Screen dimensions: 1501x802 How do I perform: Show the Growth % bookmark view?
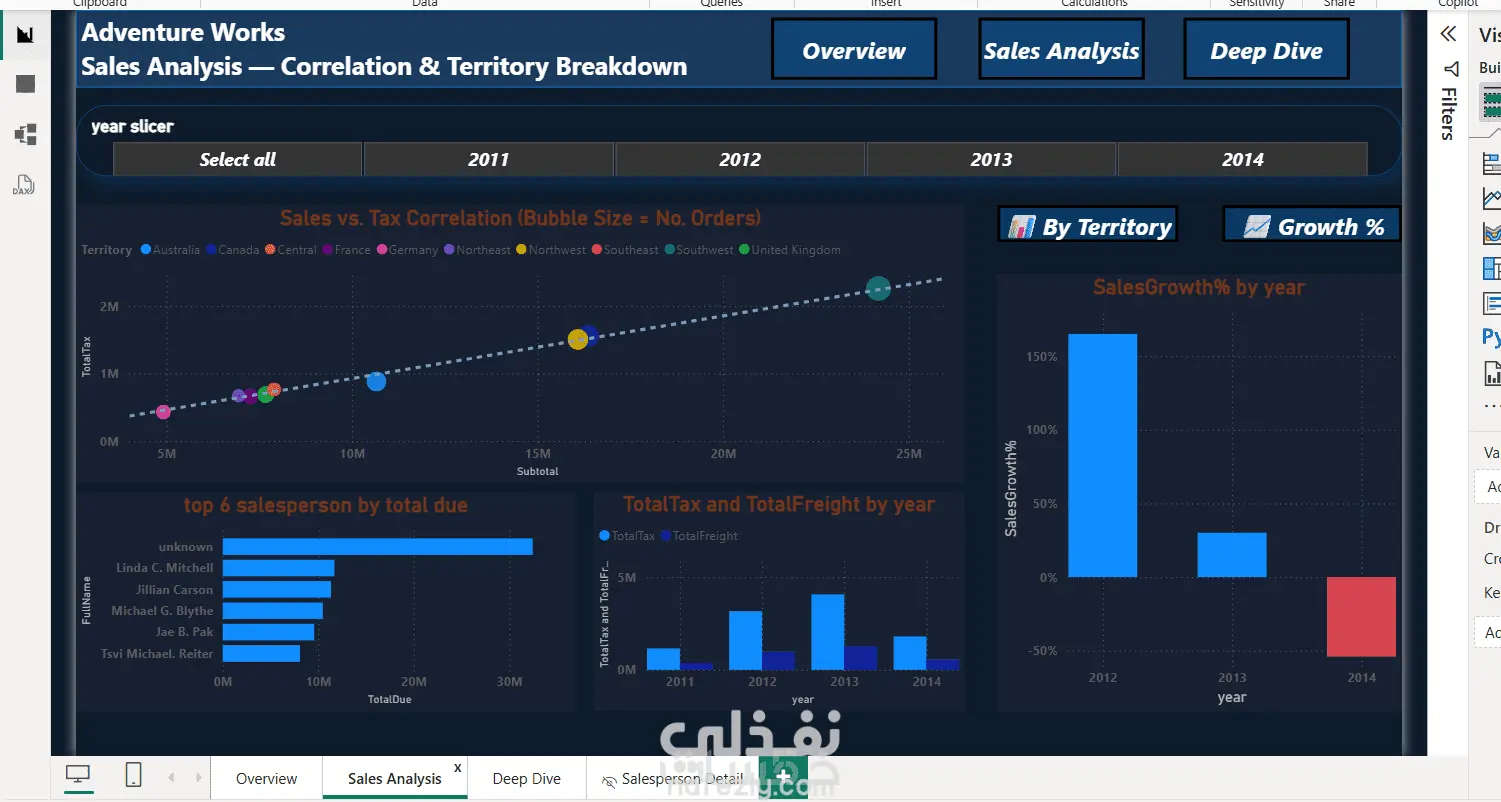point(1312,226)
